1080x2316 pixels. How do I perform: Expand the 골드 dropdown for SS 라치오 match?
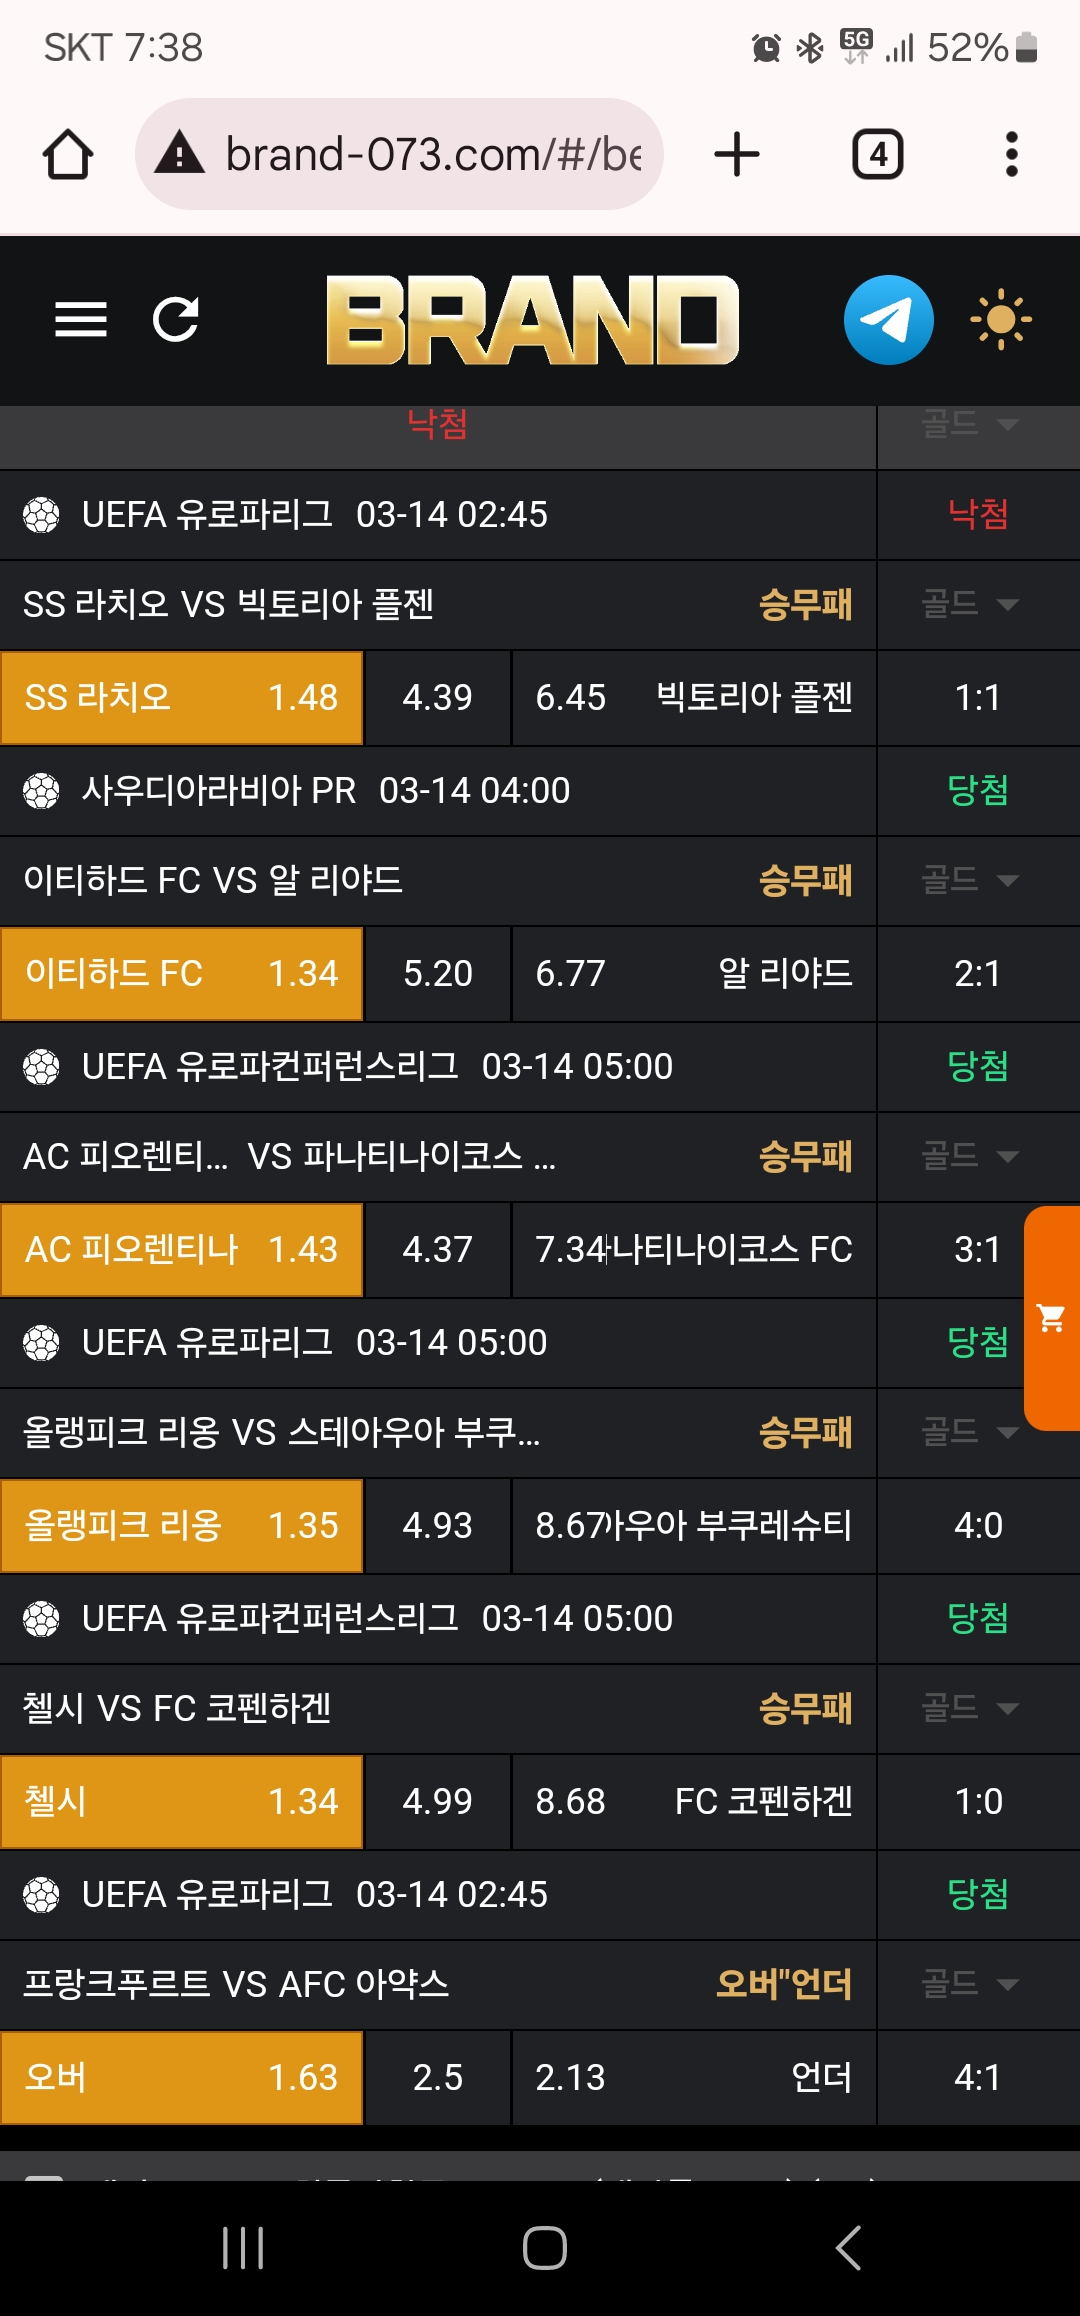[x=968, y=604]
